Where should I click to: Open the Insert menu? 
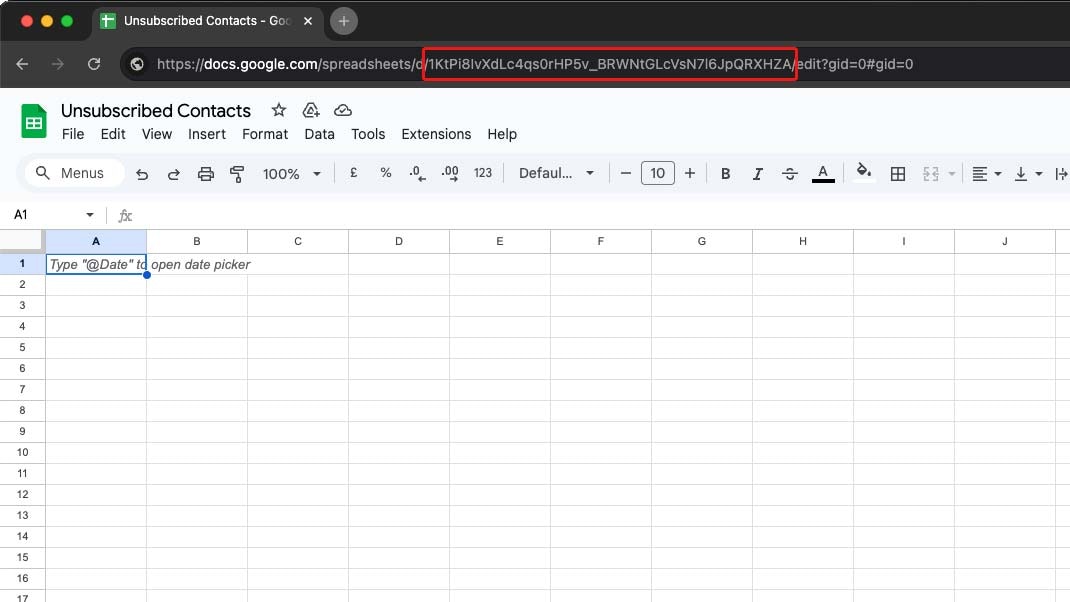click(x=207, y=134)
